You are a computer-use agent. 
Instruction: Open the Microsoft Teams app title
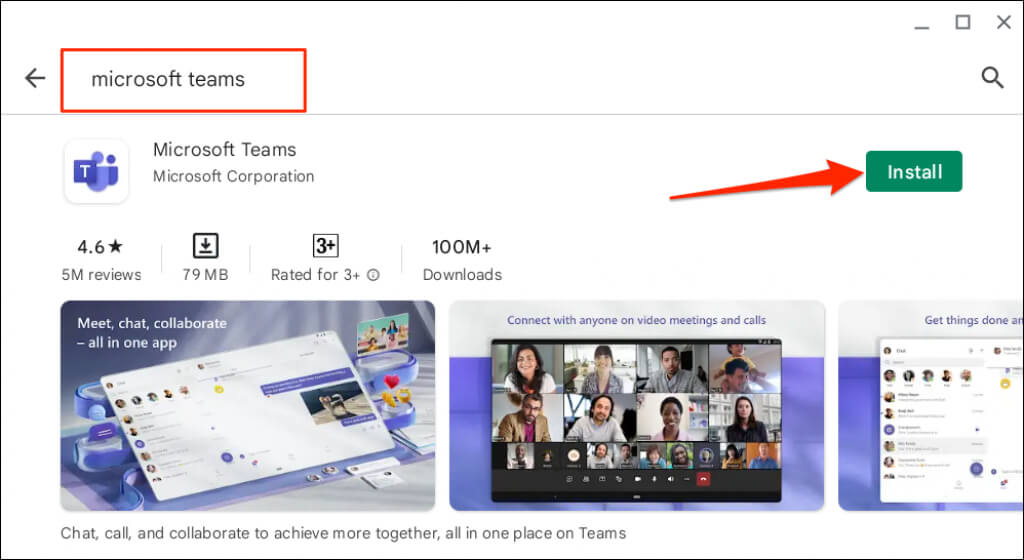pos(224,149)
